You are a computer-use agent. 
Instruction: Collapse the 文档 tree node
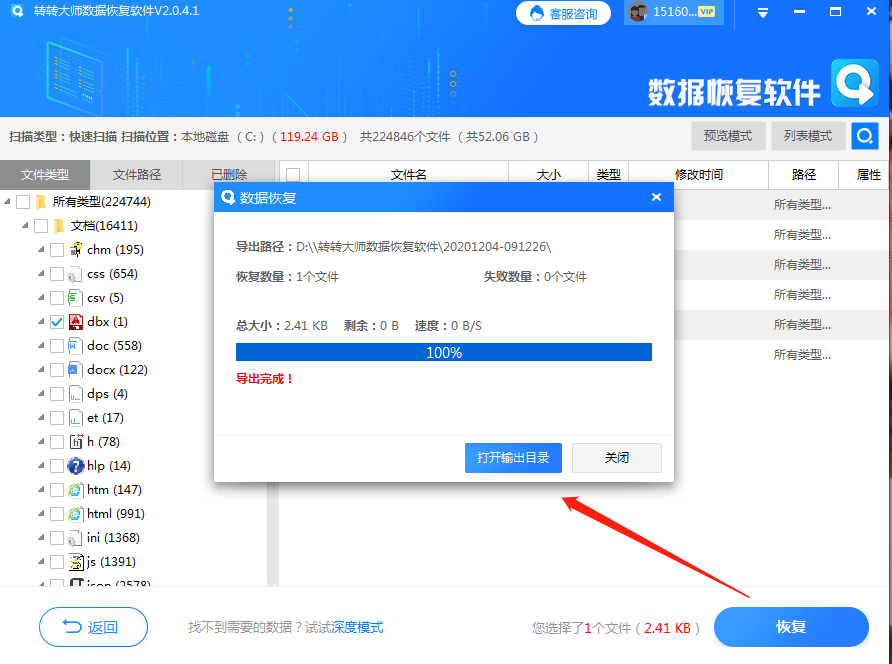click(27, 225)
